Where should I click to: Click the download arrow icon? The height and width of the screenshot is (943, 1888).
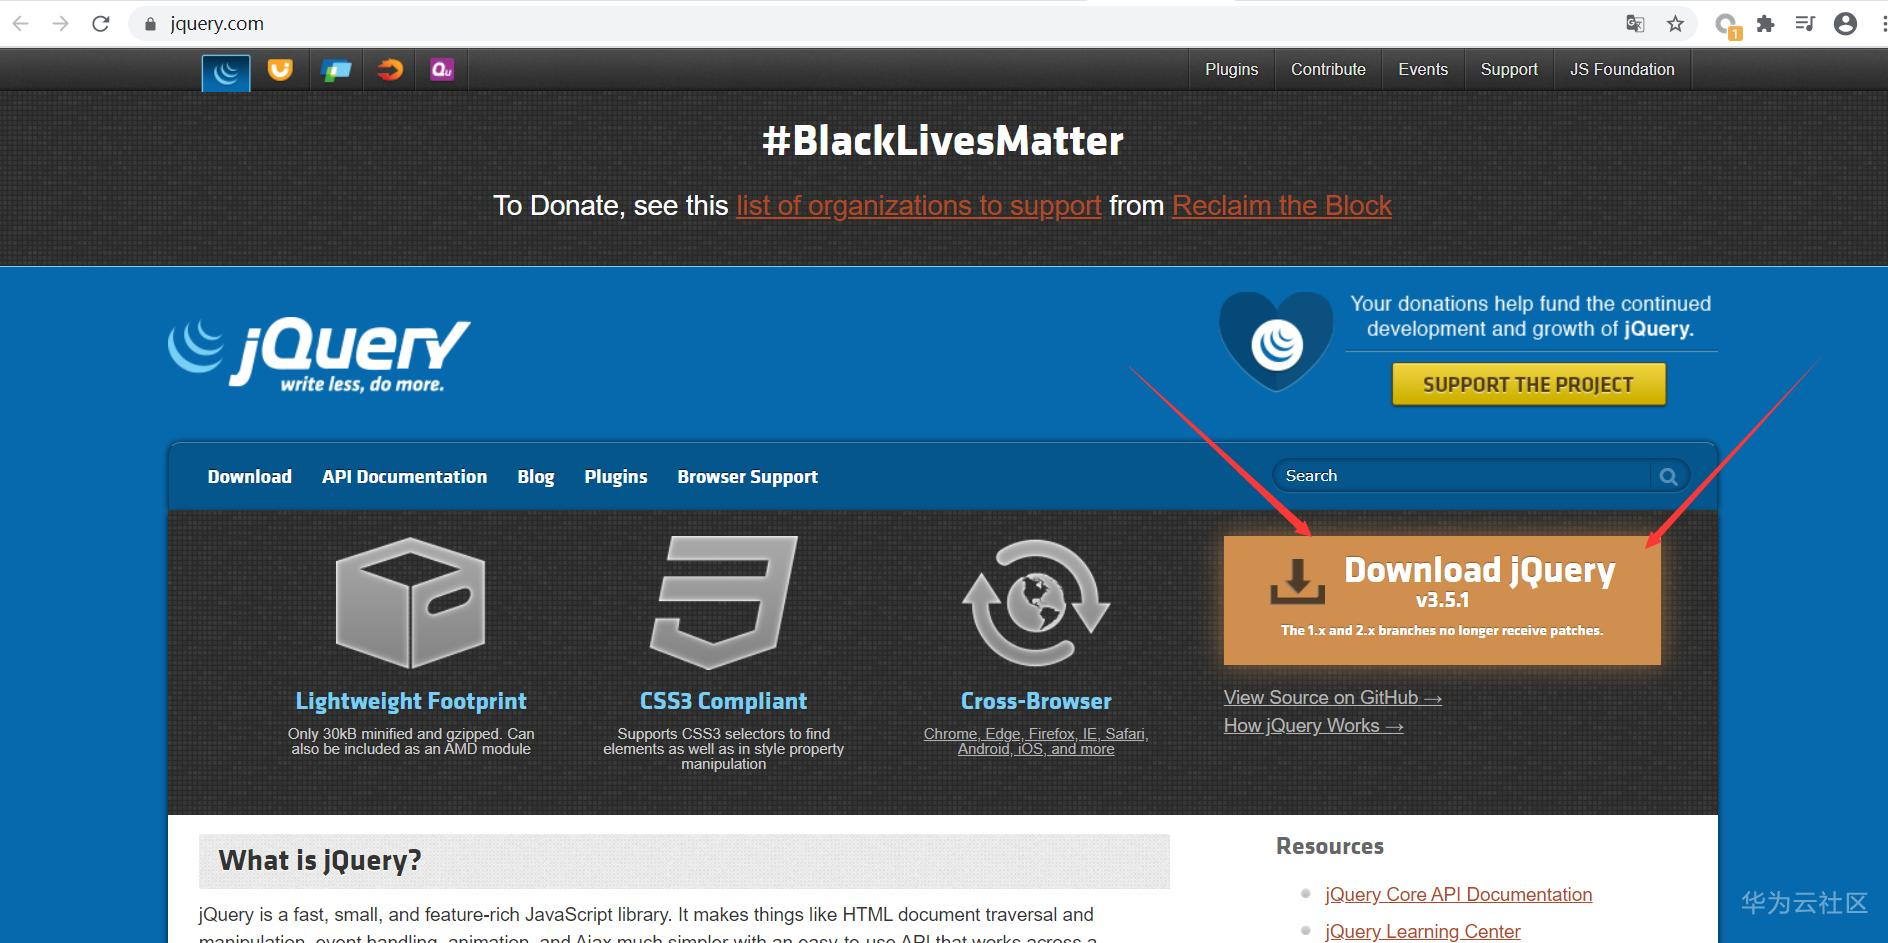click(1298, 582)
